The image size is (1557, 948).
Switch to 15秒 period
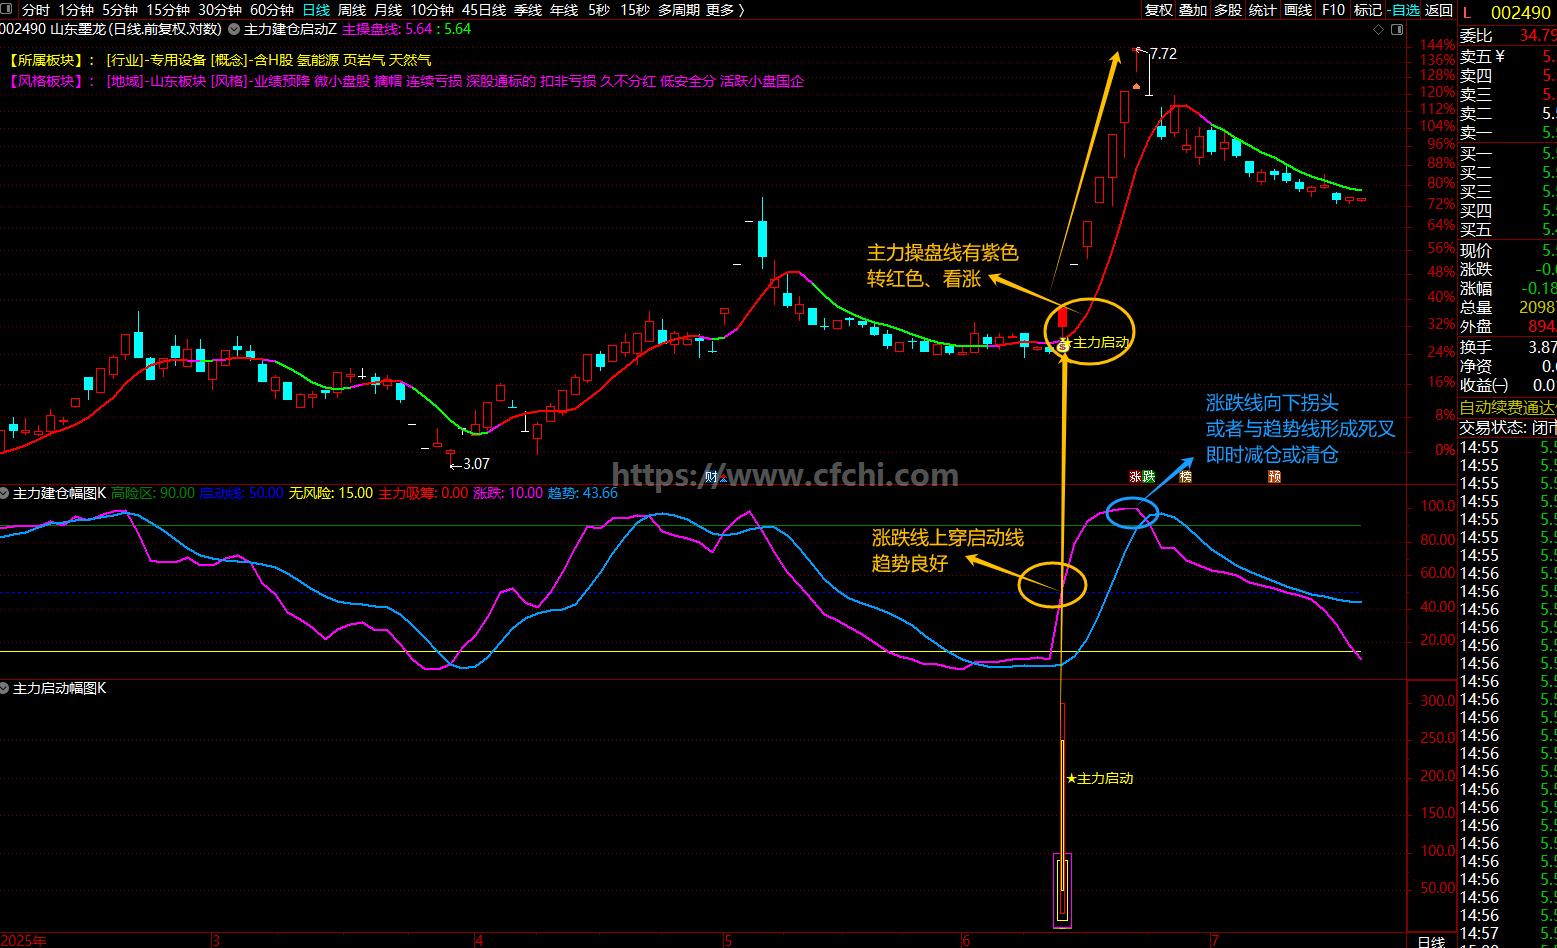[635, 10]
